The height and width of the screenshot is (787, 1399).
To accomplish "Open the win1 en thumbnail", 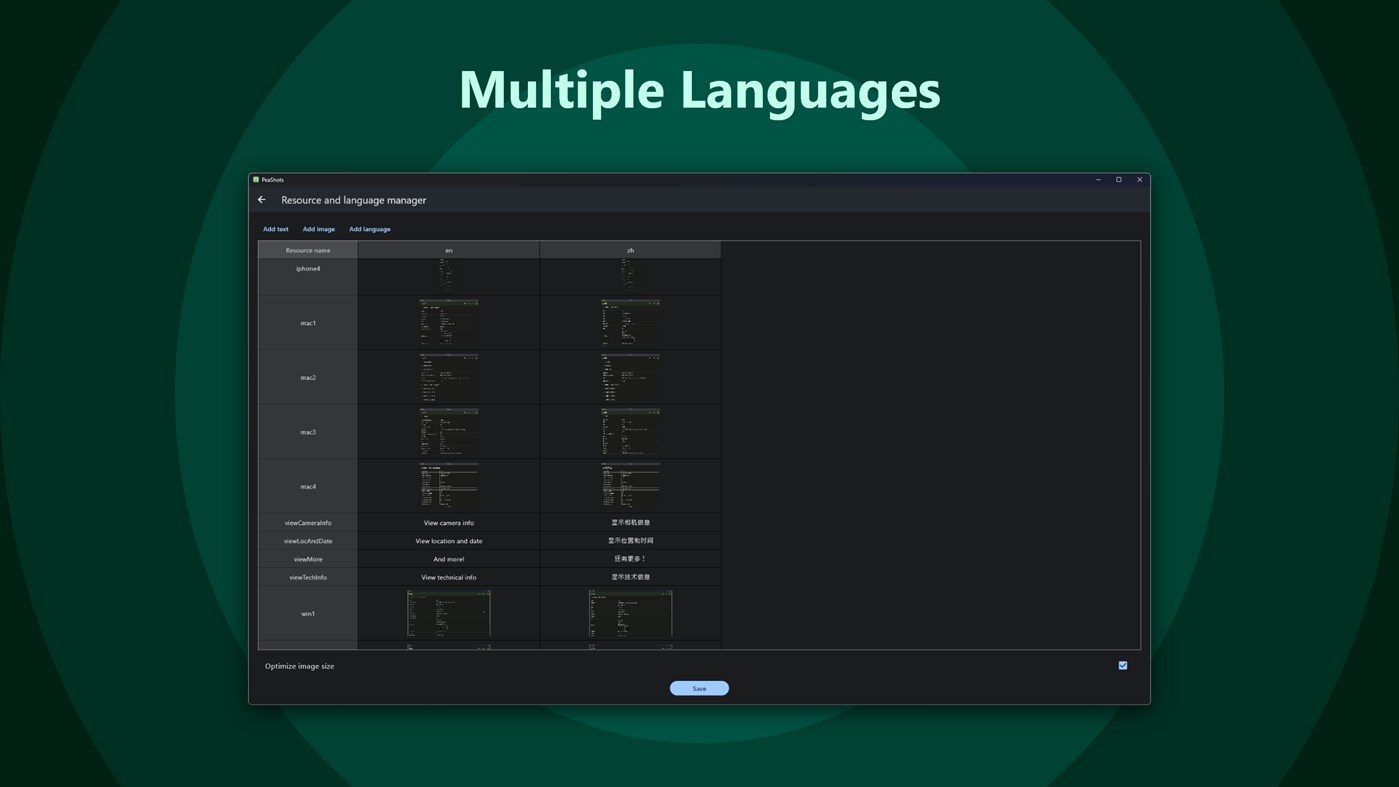I will 449,613.
